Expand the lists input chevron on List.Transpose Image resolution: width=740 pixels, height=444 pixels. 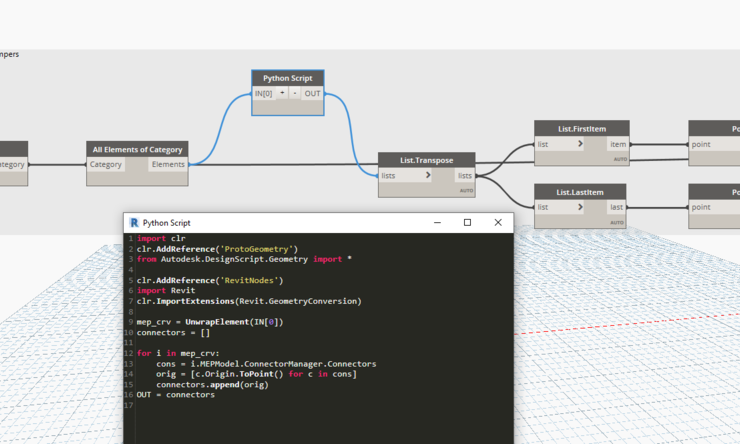click(428, 175)
